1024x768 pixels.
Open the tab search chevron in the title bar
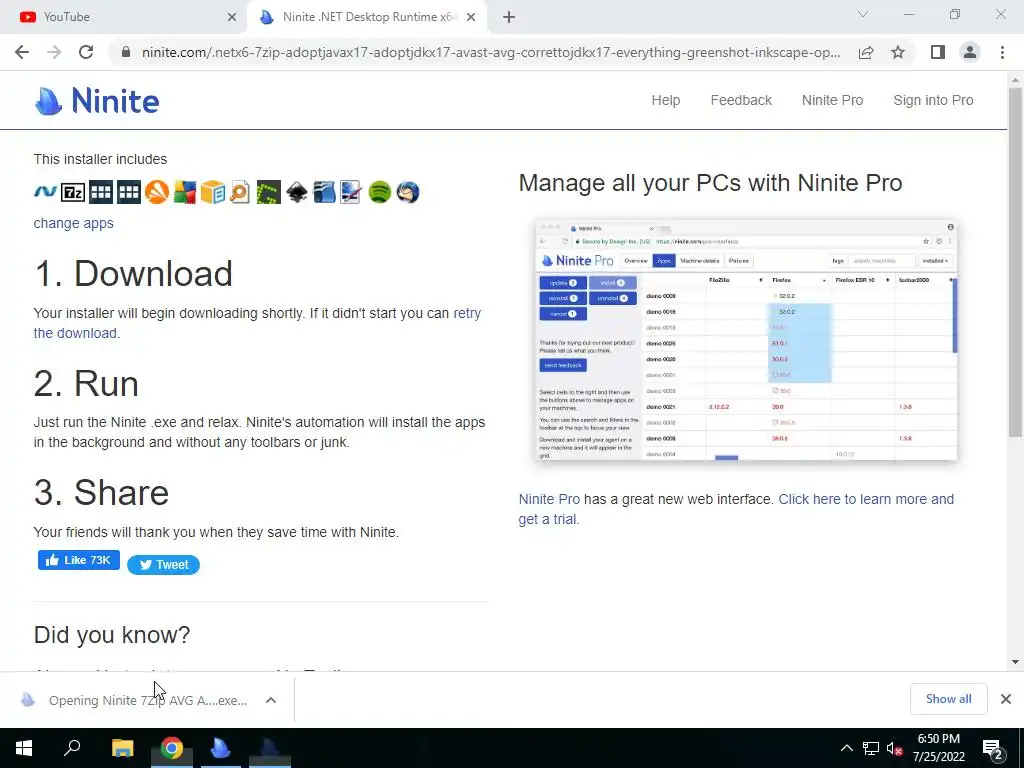click(863, 14)
